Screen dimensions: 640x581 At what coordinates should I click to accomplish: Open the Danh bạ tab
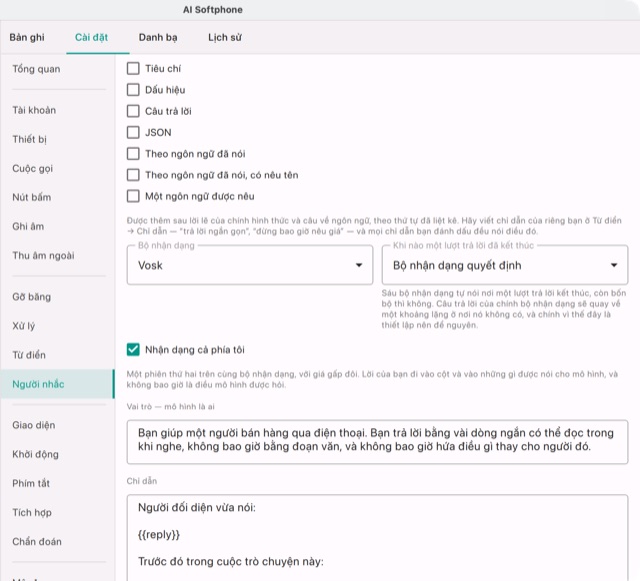(158, 37)
